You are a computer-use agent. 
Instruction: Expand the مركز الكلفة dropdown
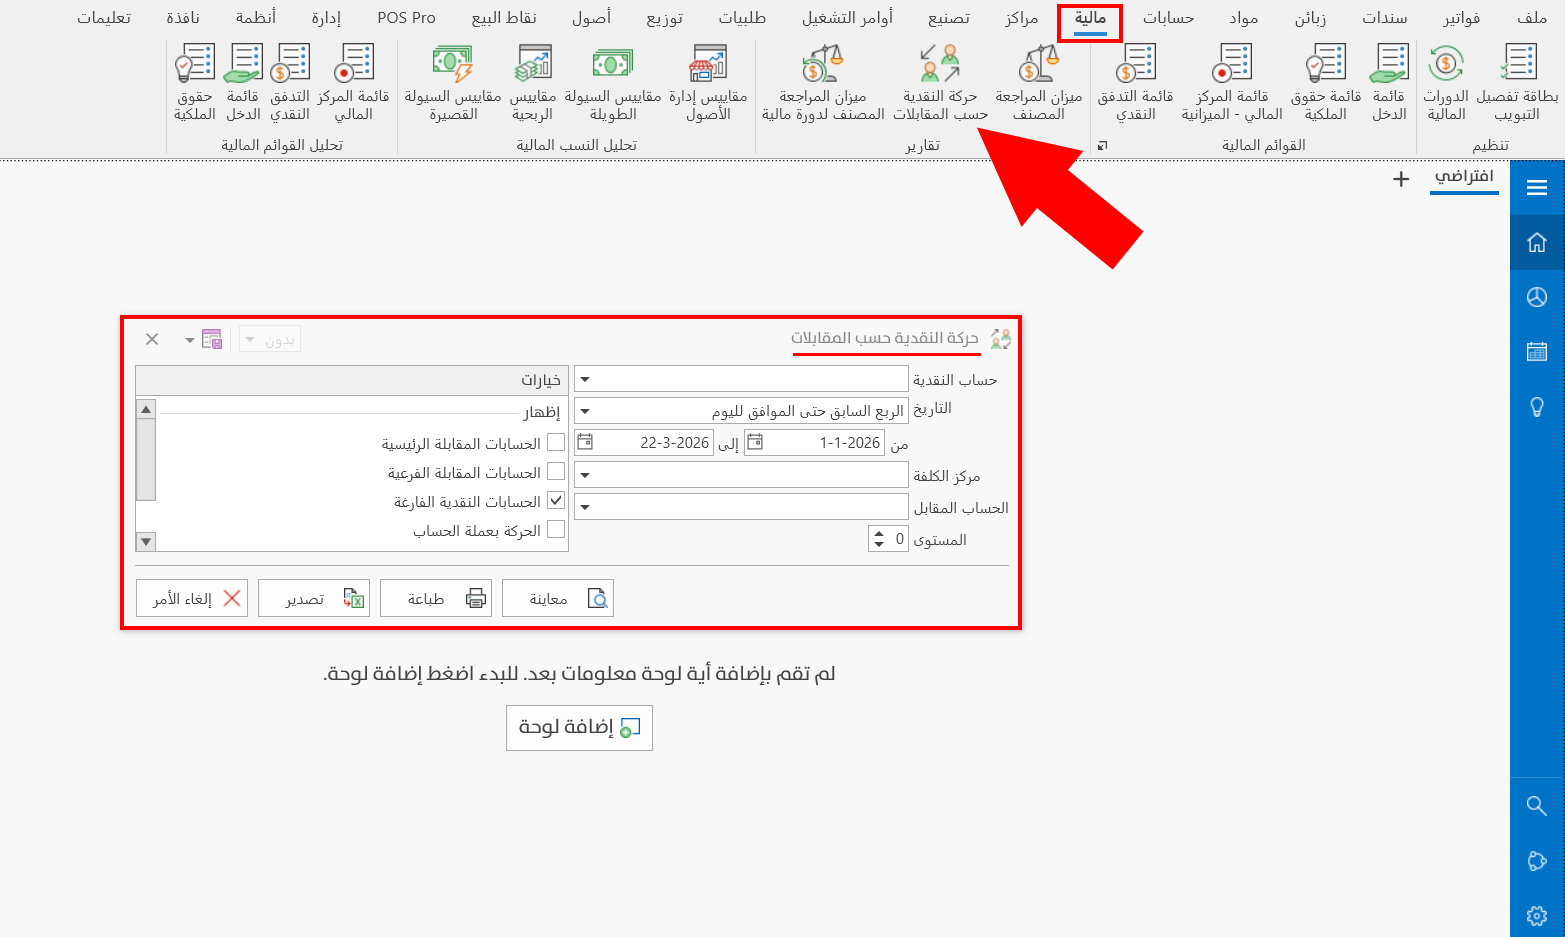586,476
